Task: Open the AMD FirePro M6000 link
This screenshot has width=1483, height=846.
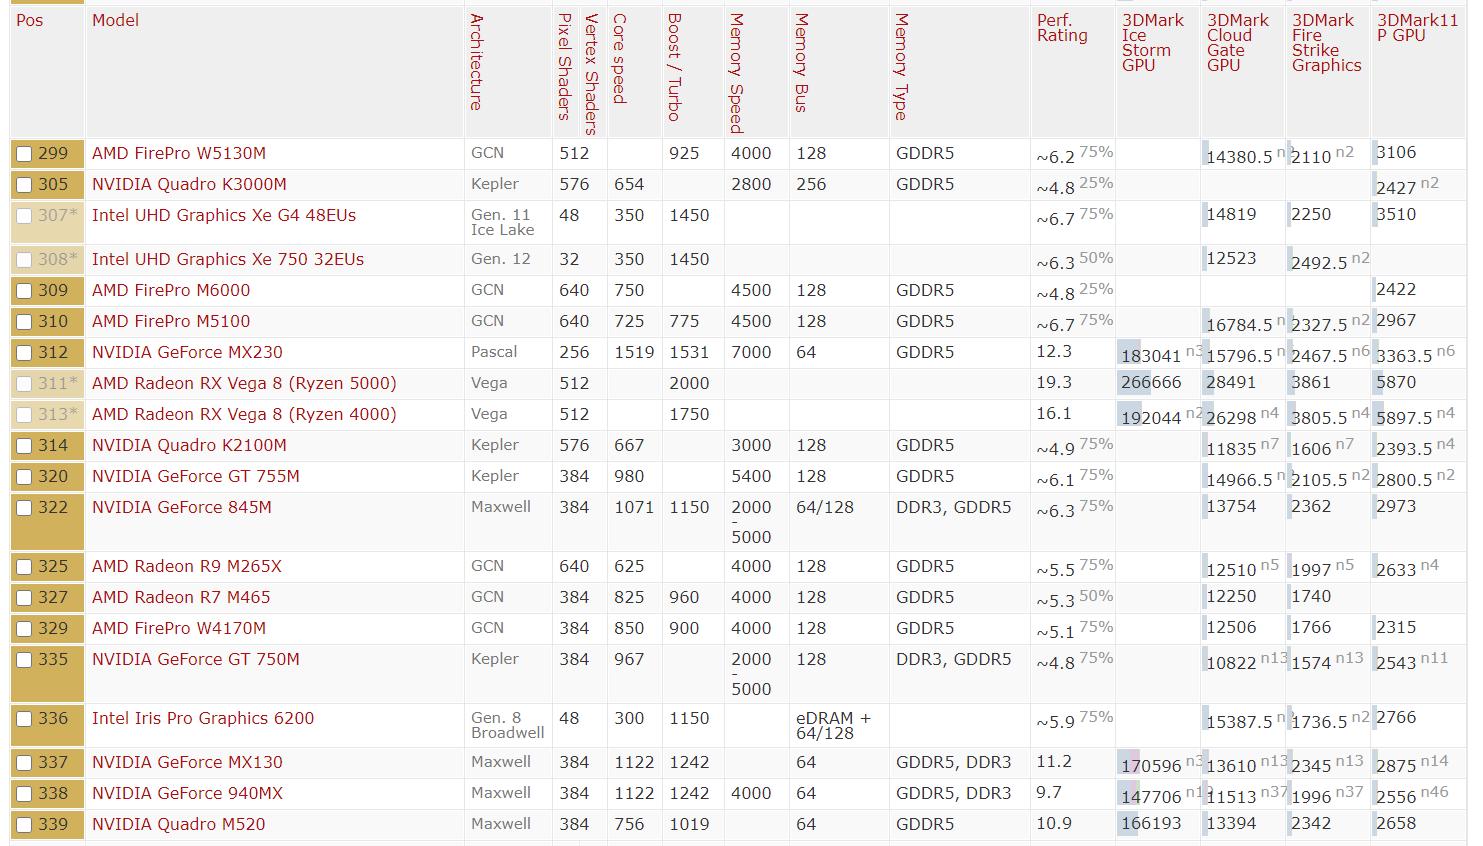Action: pyautogui.click(x=171, y=290)
